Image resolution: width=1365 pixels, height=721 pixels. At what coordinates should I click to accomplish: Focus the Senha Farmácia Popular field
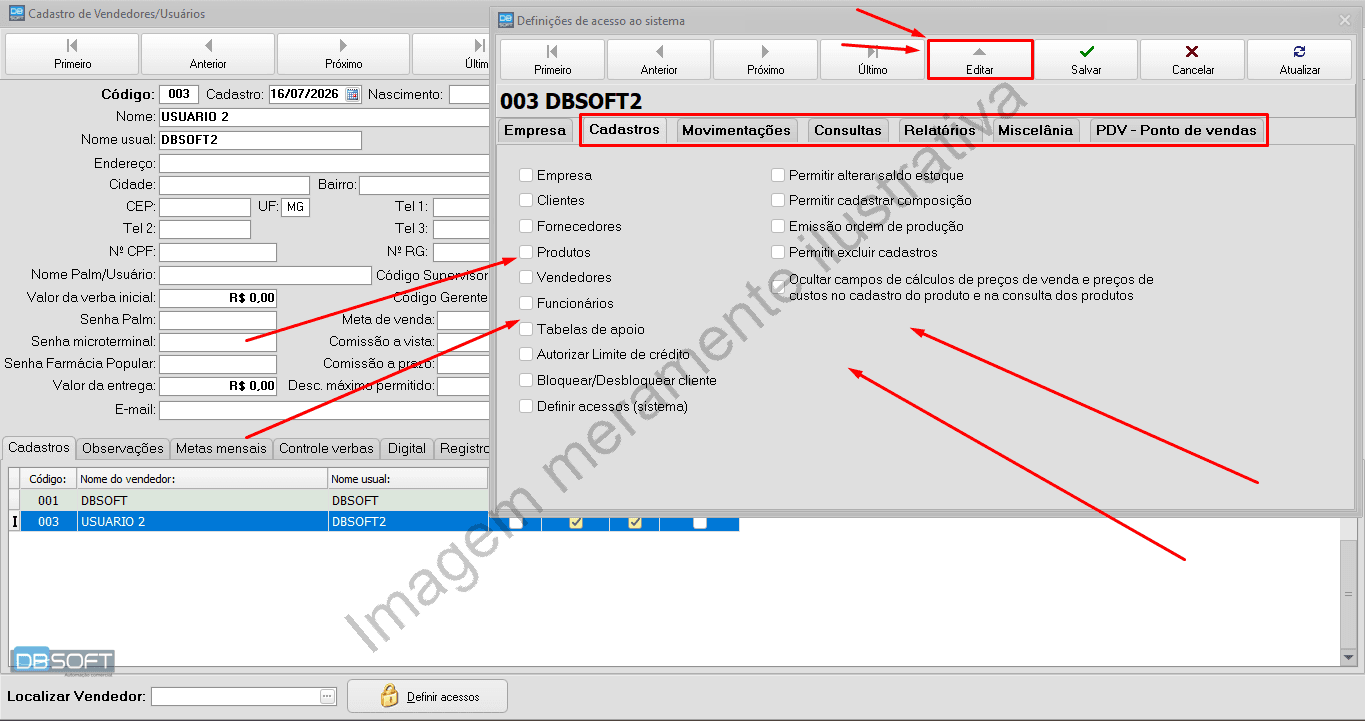click(x=218, y=364)
